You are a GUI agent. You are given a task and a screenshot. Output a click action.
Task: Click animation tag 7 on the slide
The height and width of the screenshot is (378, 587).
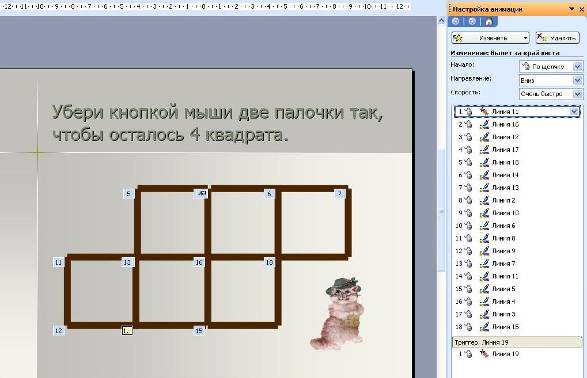pyautogui.click(x=340, y=193)
